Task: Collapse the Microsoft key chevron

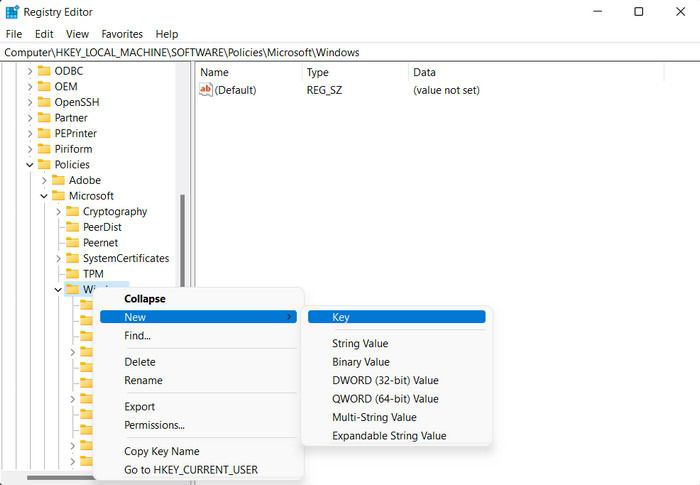Action: [x=44, y=196]
